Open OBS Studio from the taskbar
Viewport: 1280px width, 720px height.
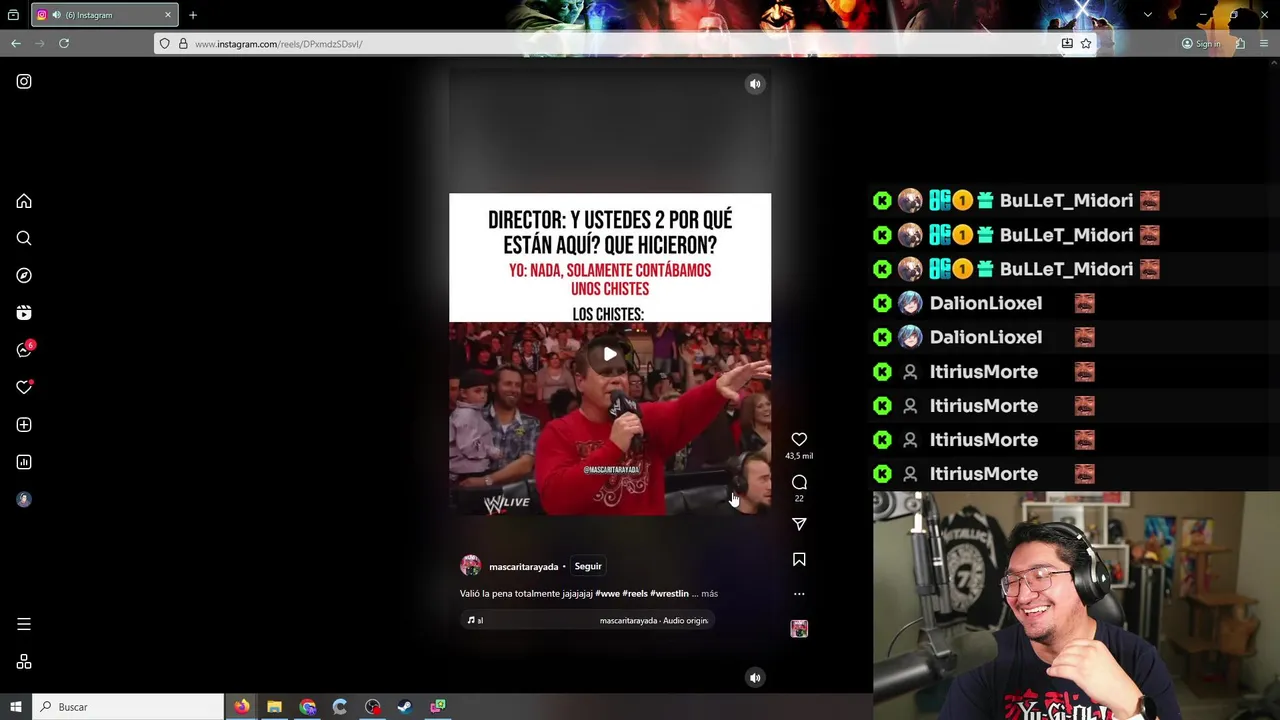pos(373,707)
